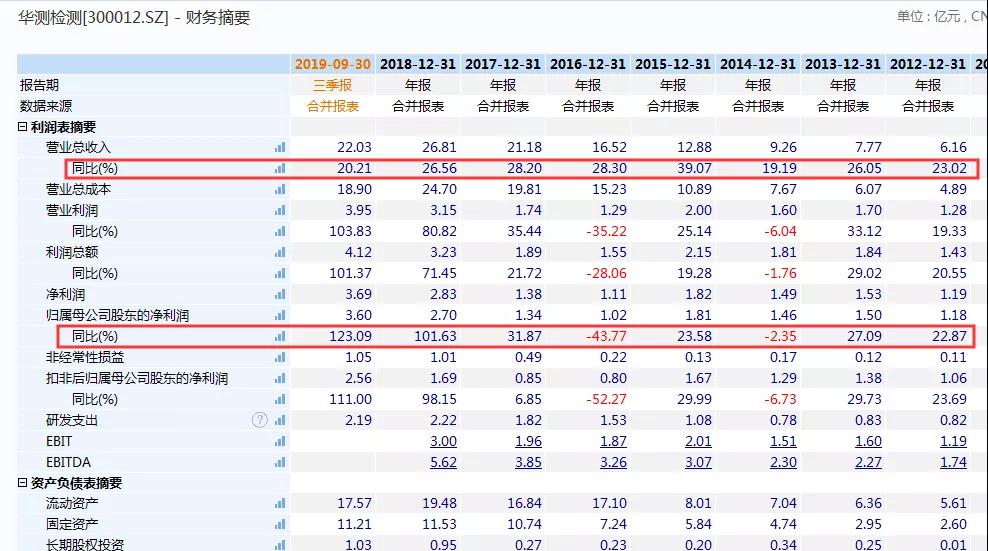Image resolution: width=988 pixels, height=551 pixels.
Task: Click the orange 合并报表 source cell
Action: pos(333,106)
